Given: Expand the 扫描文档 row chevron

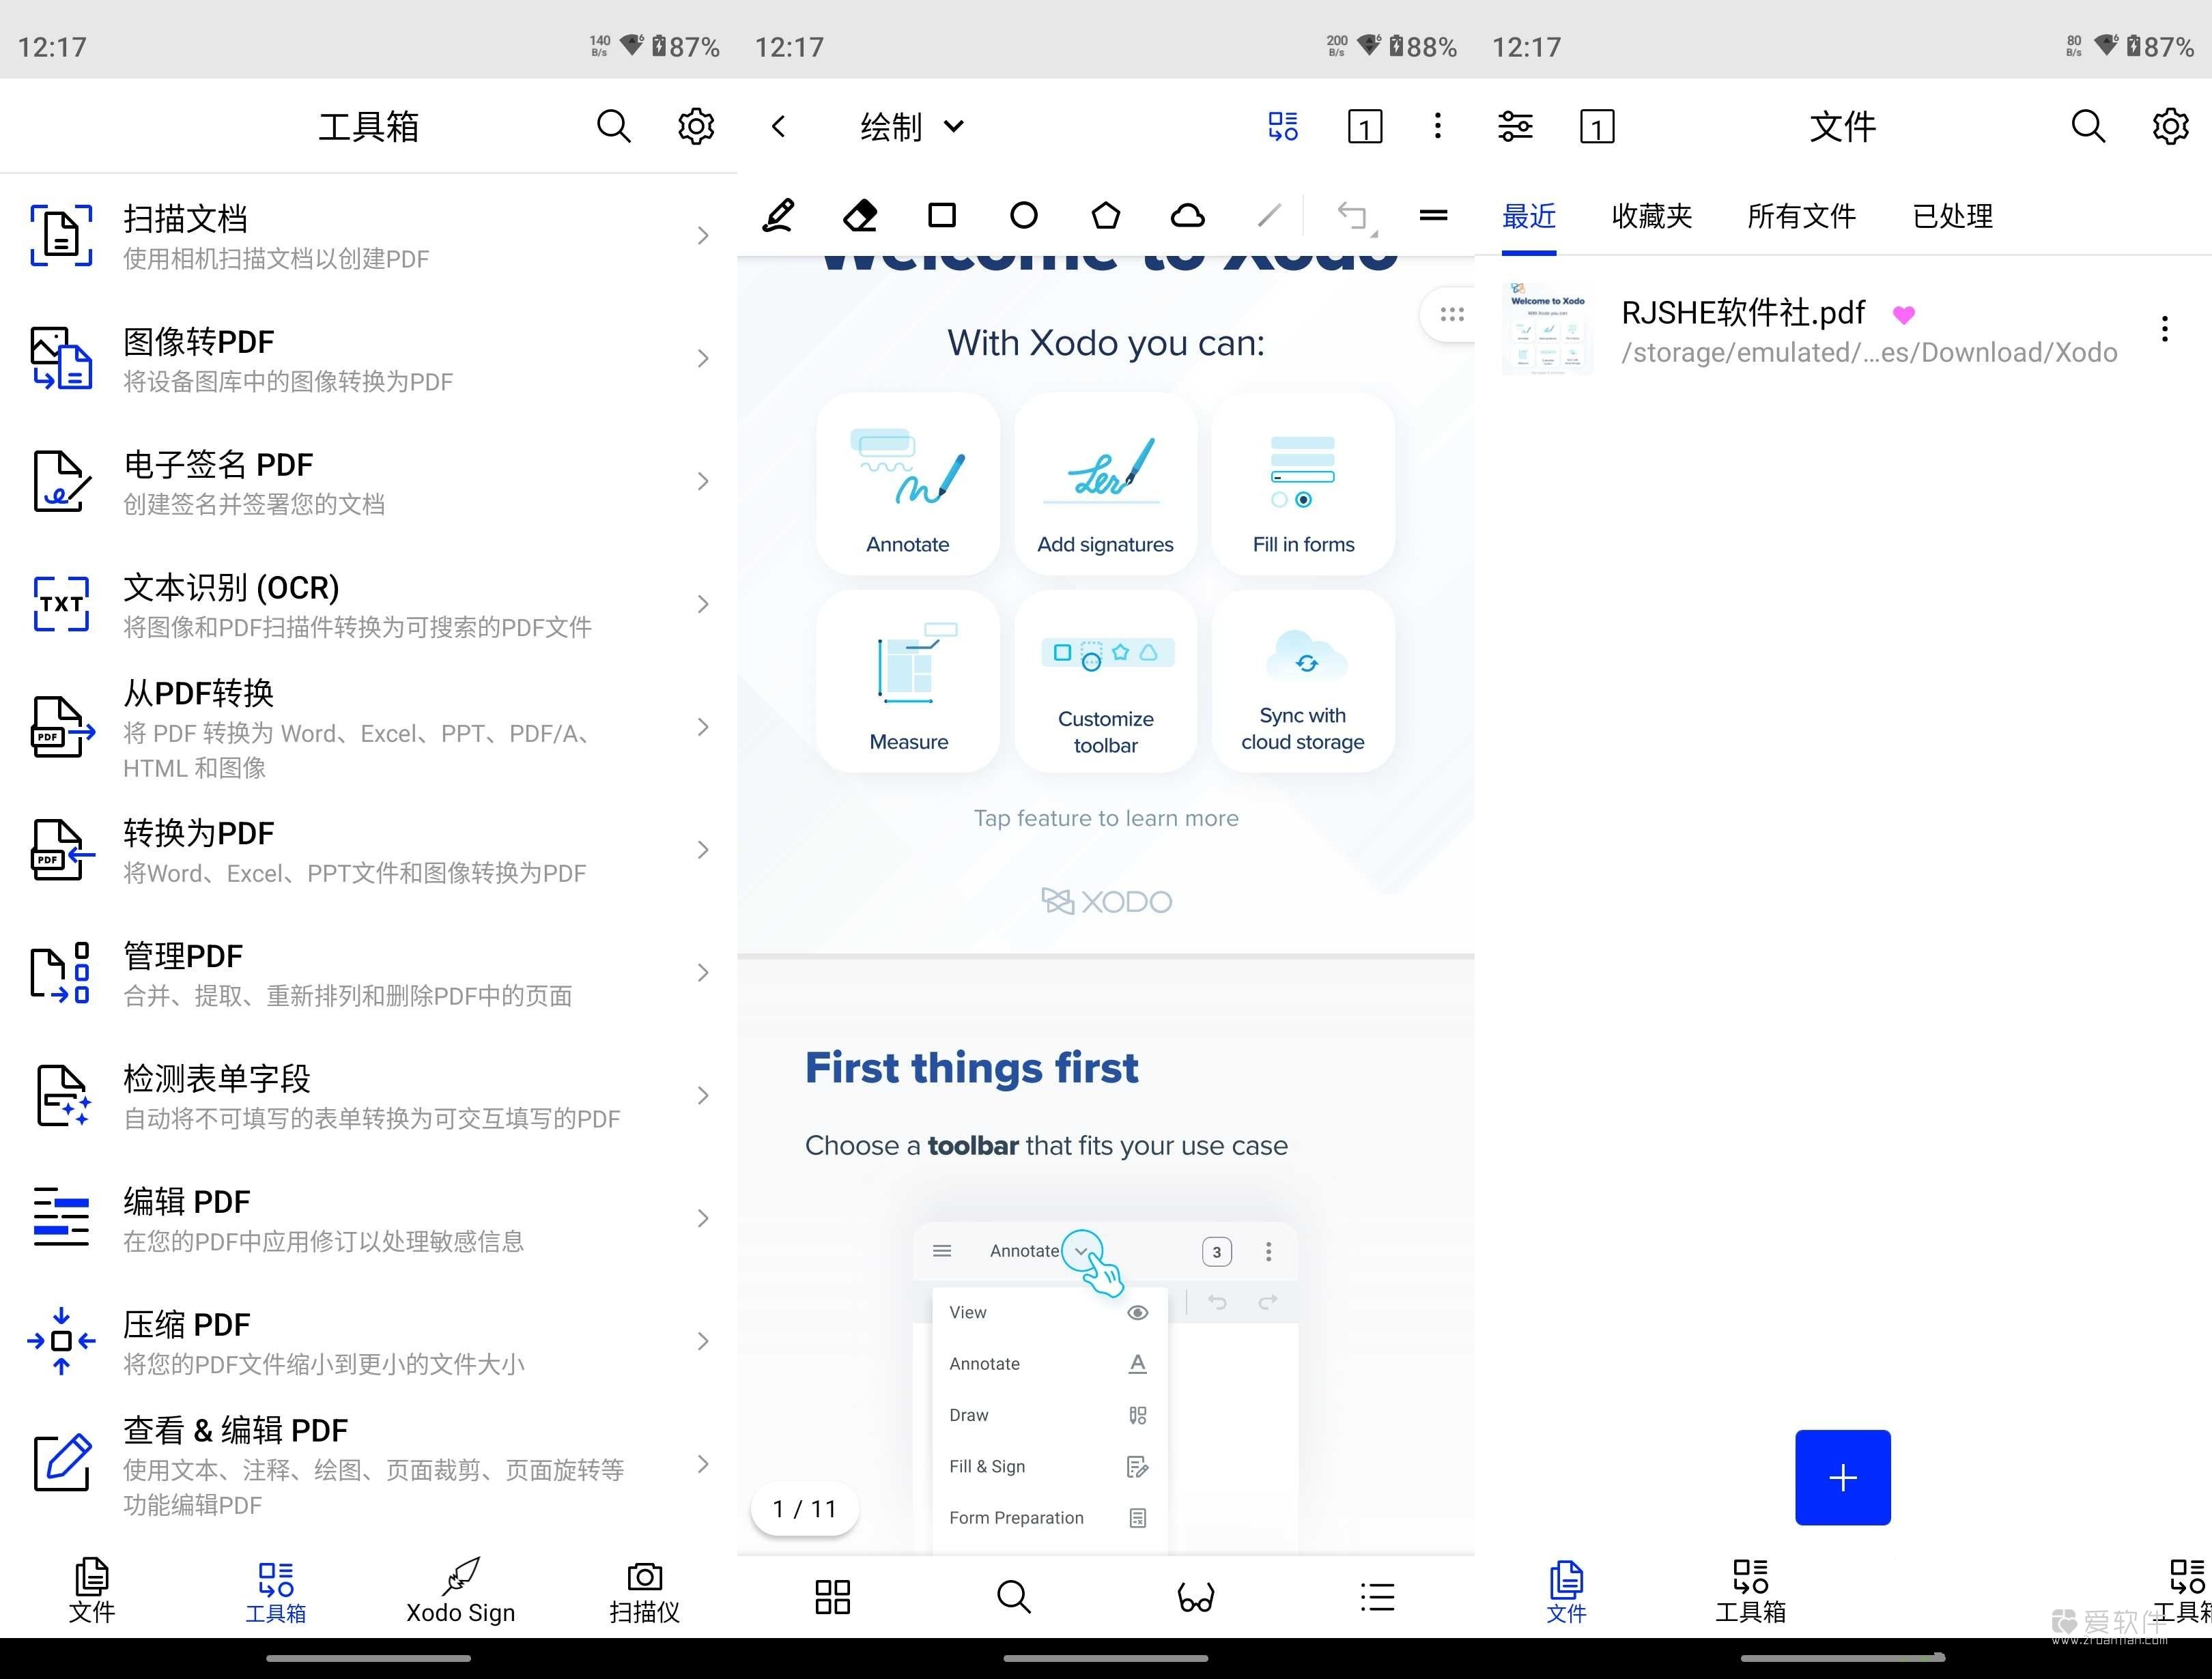Looking at the screenshot, I should click(x=703, y=236).
